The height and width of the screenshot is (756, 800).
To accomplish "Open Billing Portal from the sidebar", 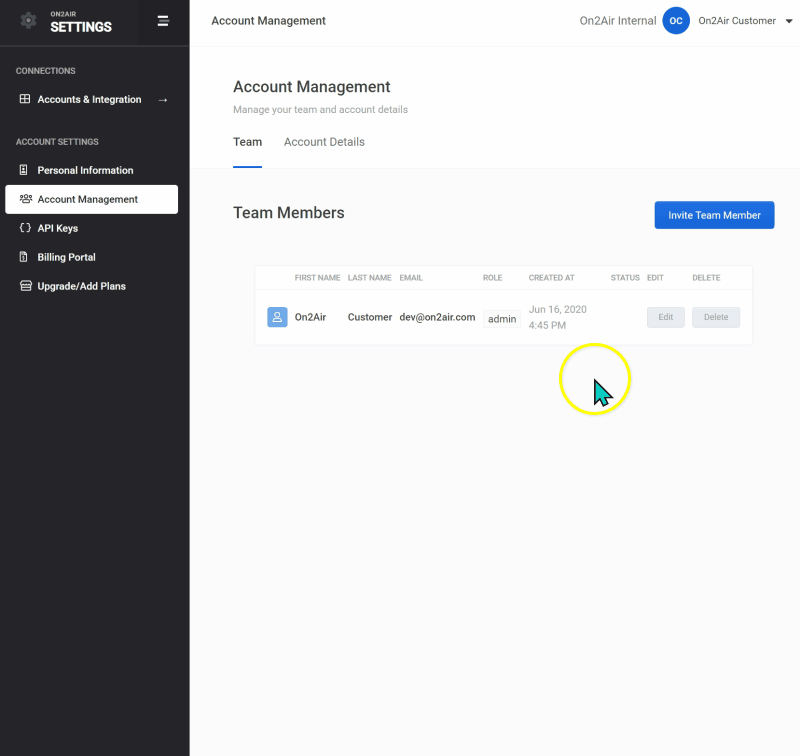I will (66, 257).
